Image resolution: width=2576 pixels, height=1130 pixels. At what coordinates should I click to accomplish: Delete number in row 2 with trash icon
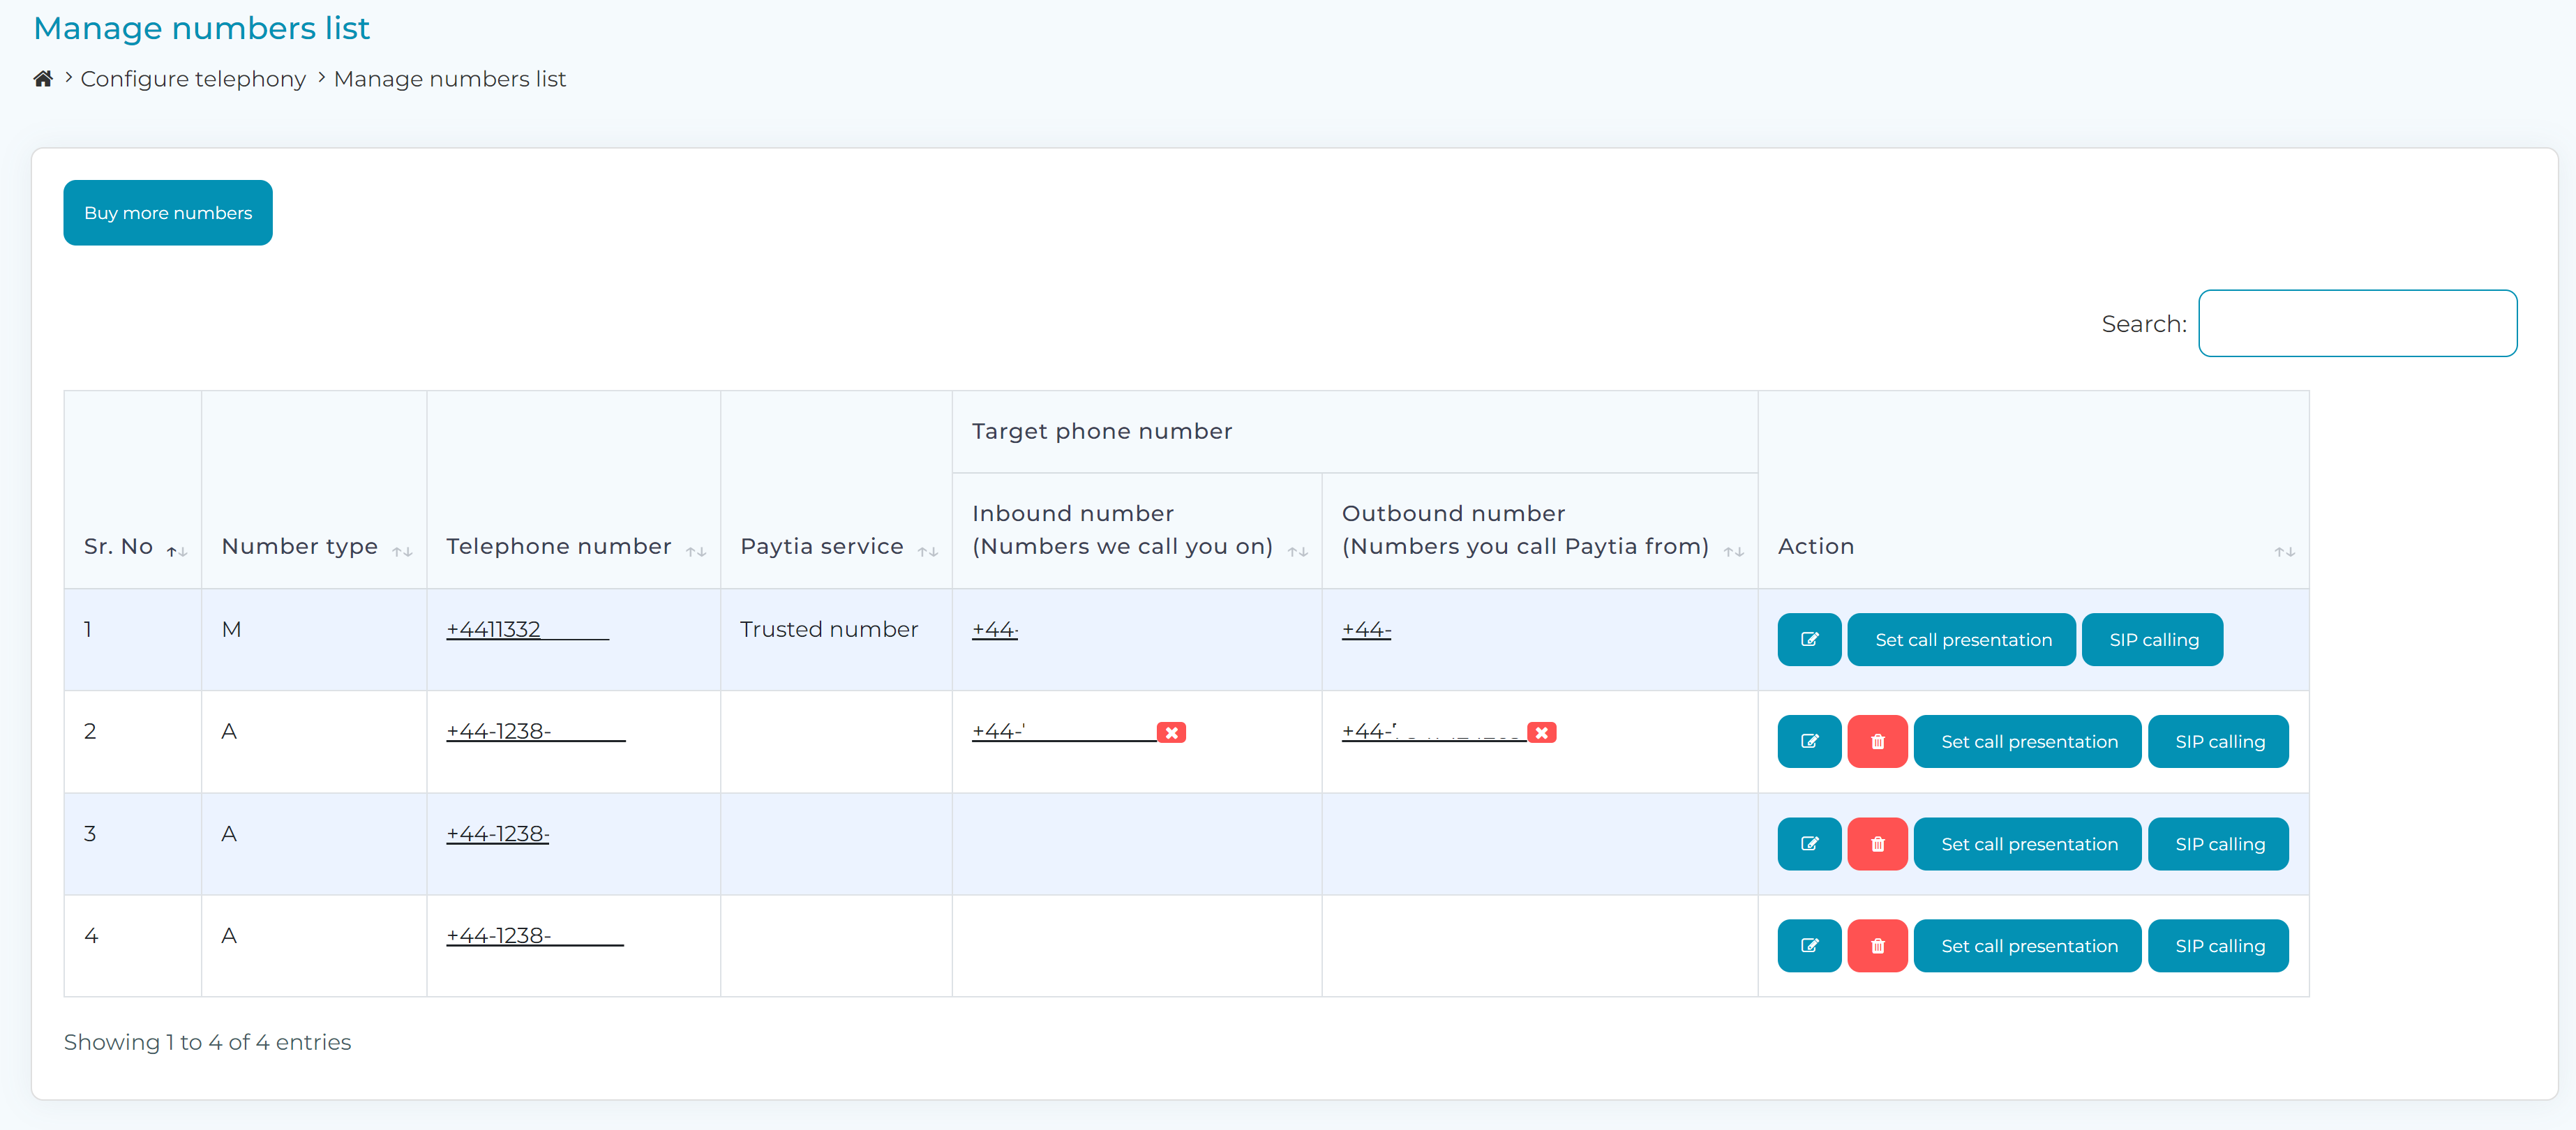tap(1877, 742)
